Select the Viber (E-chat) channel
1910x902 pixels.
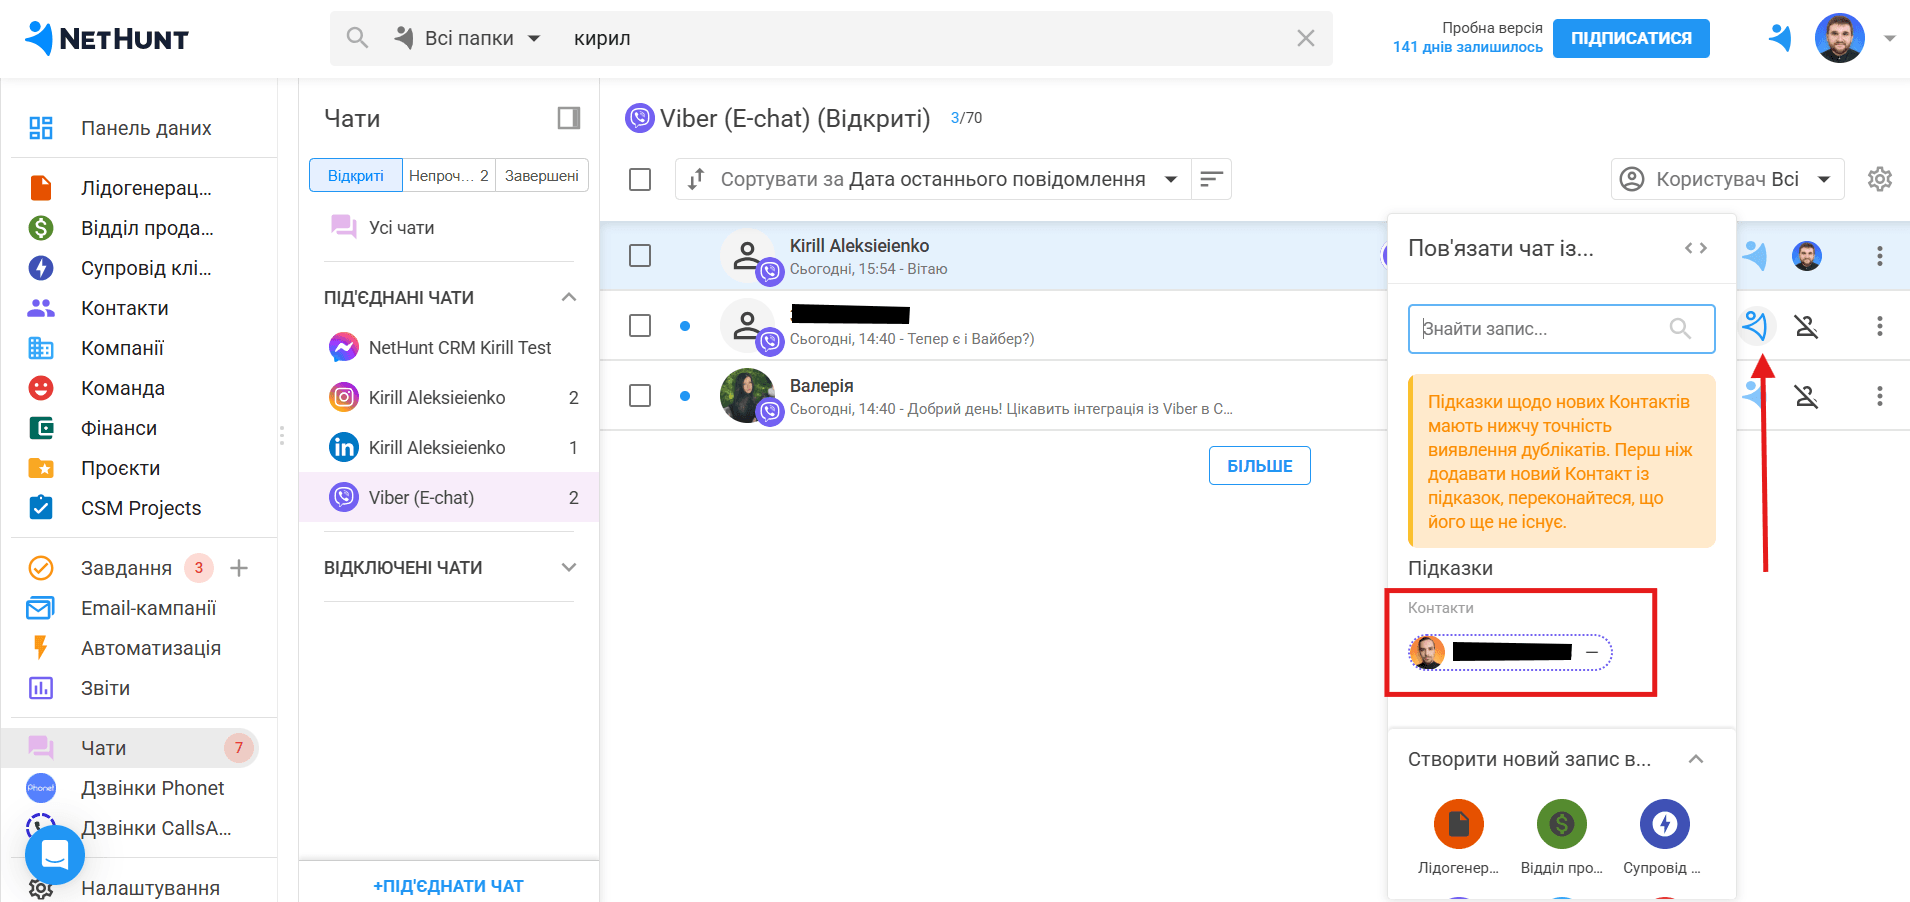[x=449, y=498]
